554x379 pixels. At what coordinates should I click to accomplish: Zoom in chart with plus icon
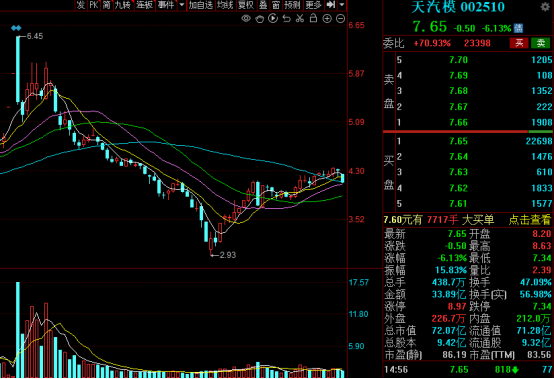[327, 19]
